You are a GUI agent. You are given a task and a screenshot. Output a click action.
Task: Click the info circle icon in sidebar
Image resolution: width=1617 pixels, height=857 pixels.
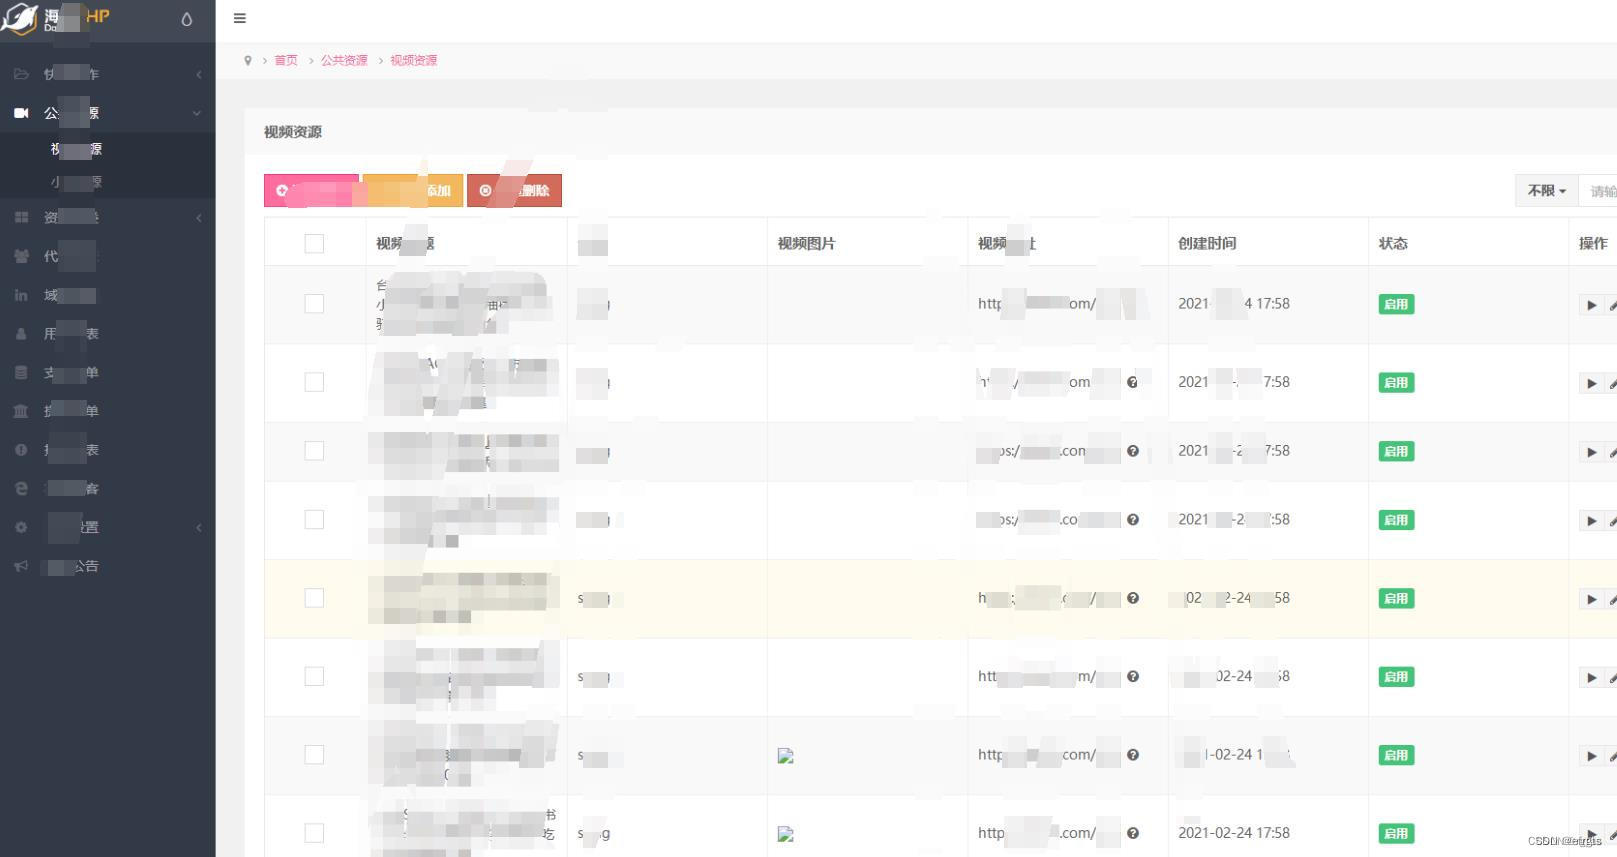tap(21, 450)
